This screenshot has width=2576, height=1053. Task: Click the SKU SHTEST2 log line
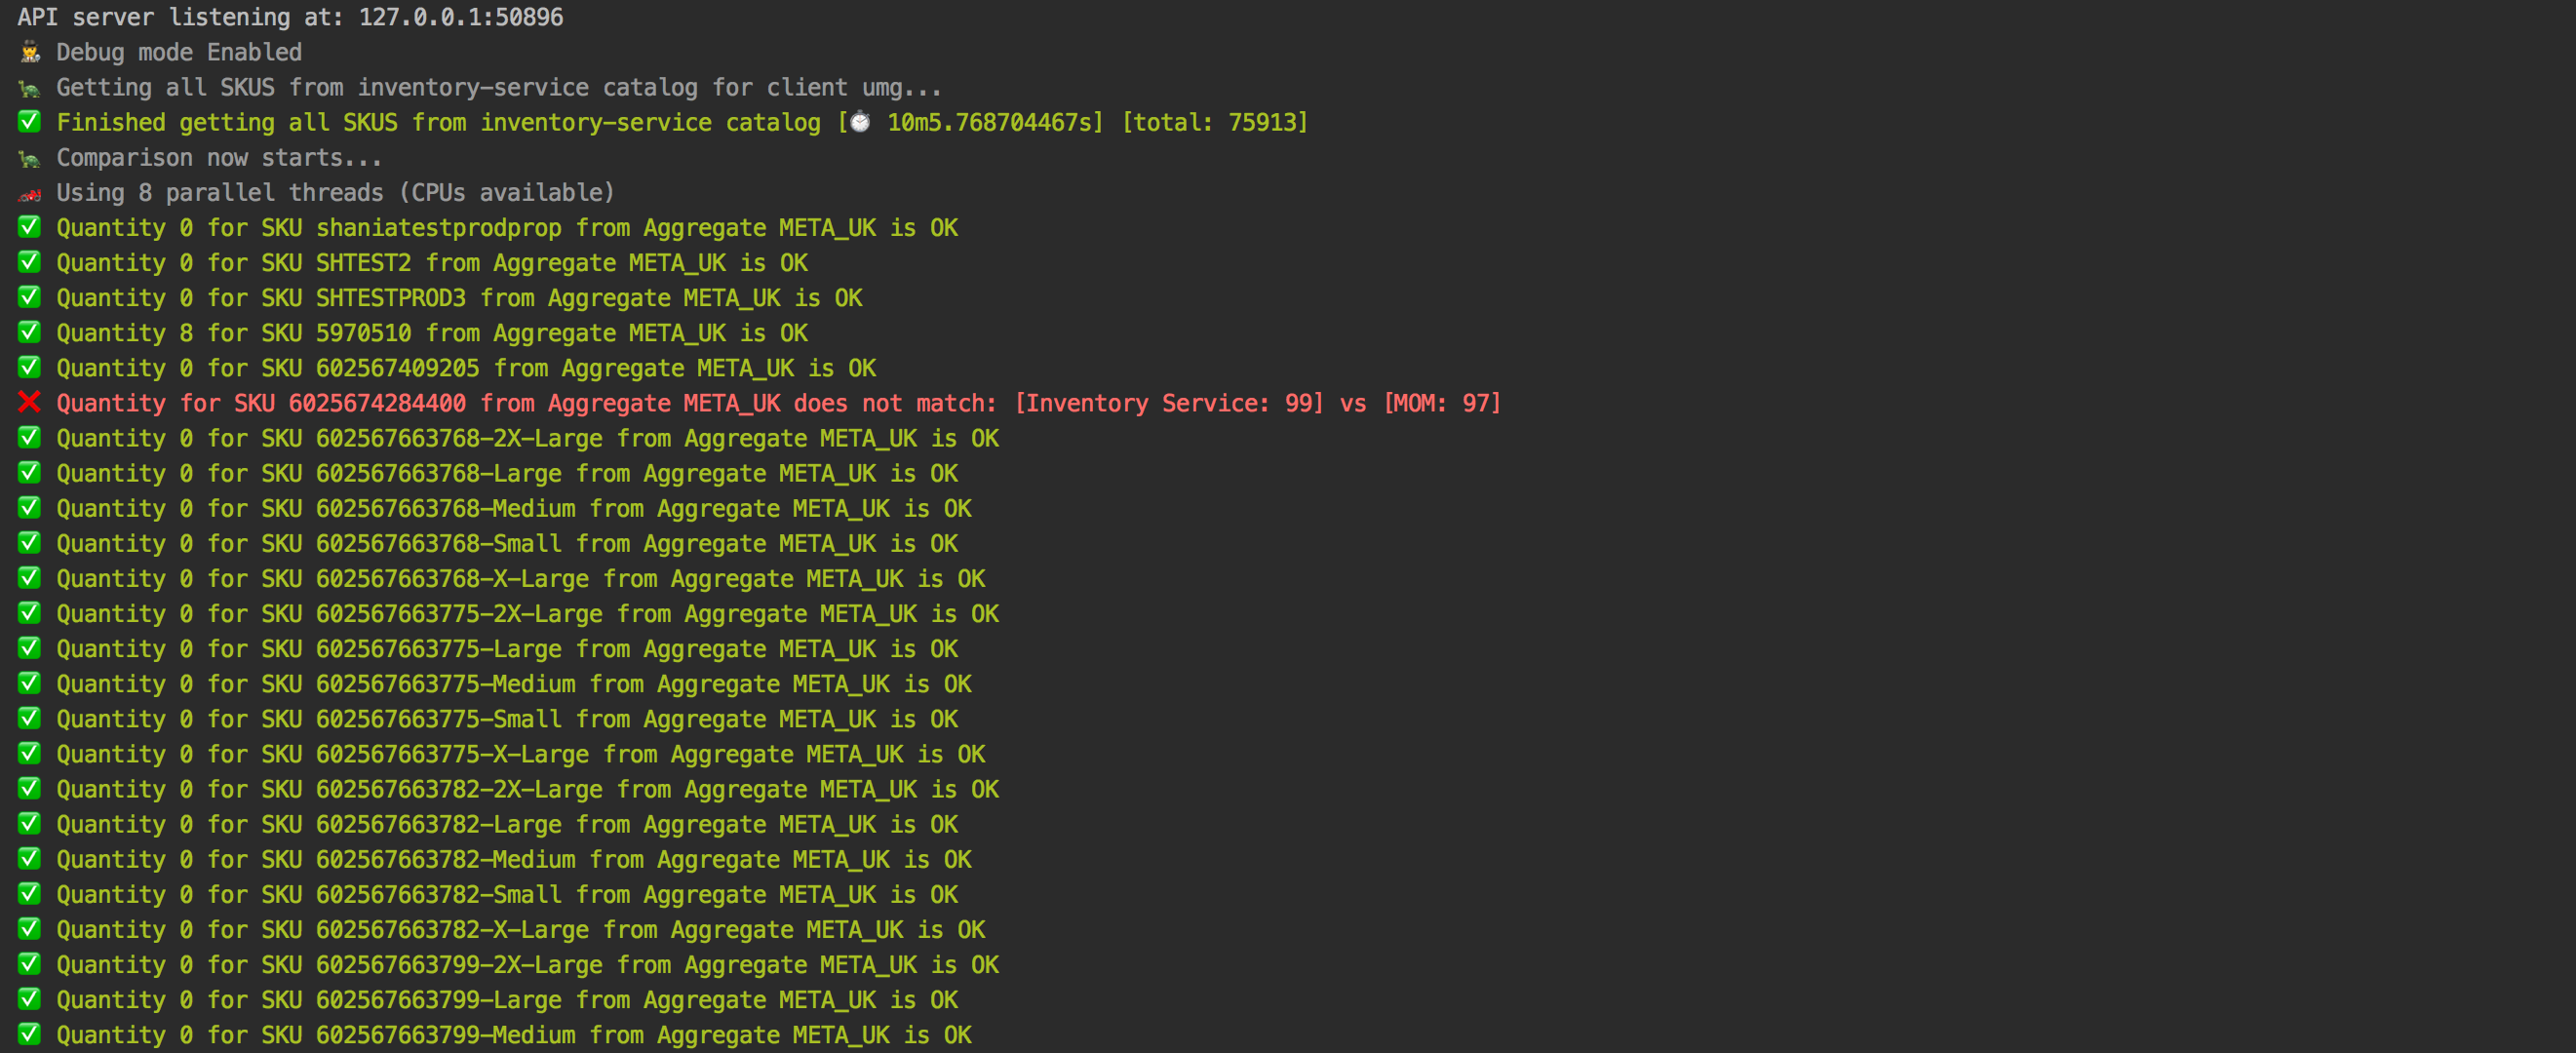[432, 263]
